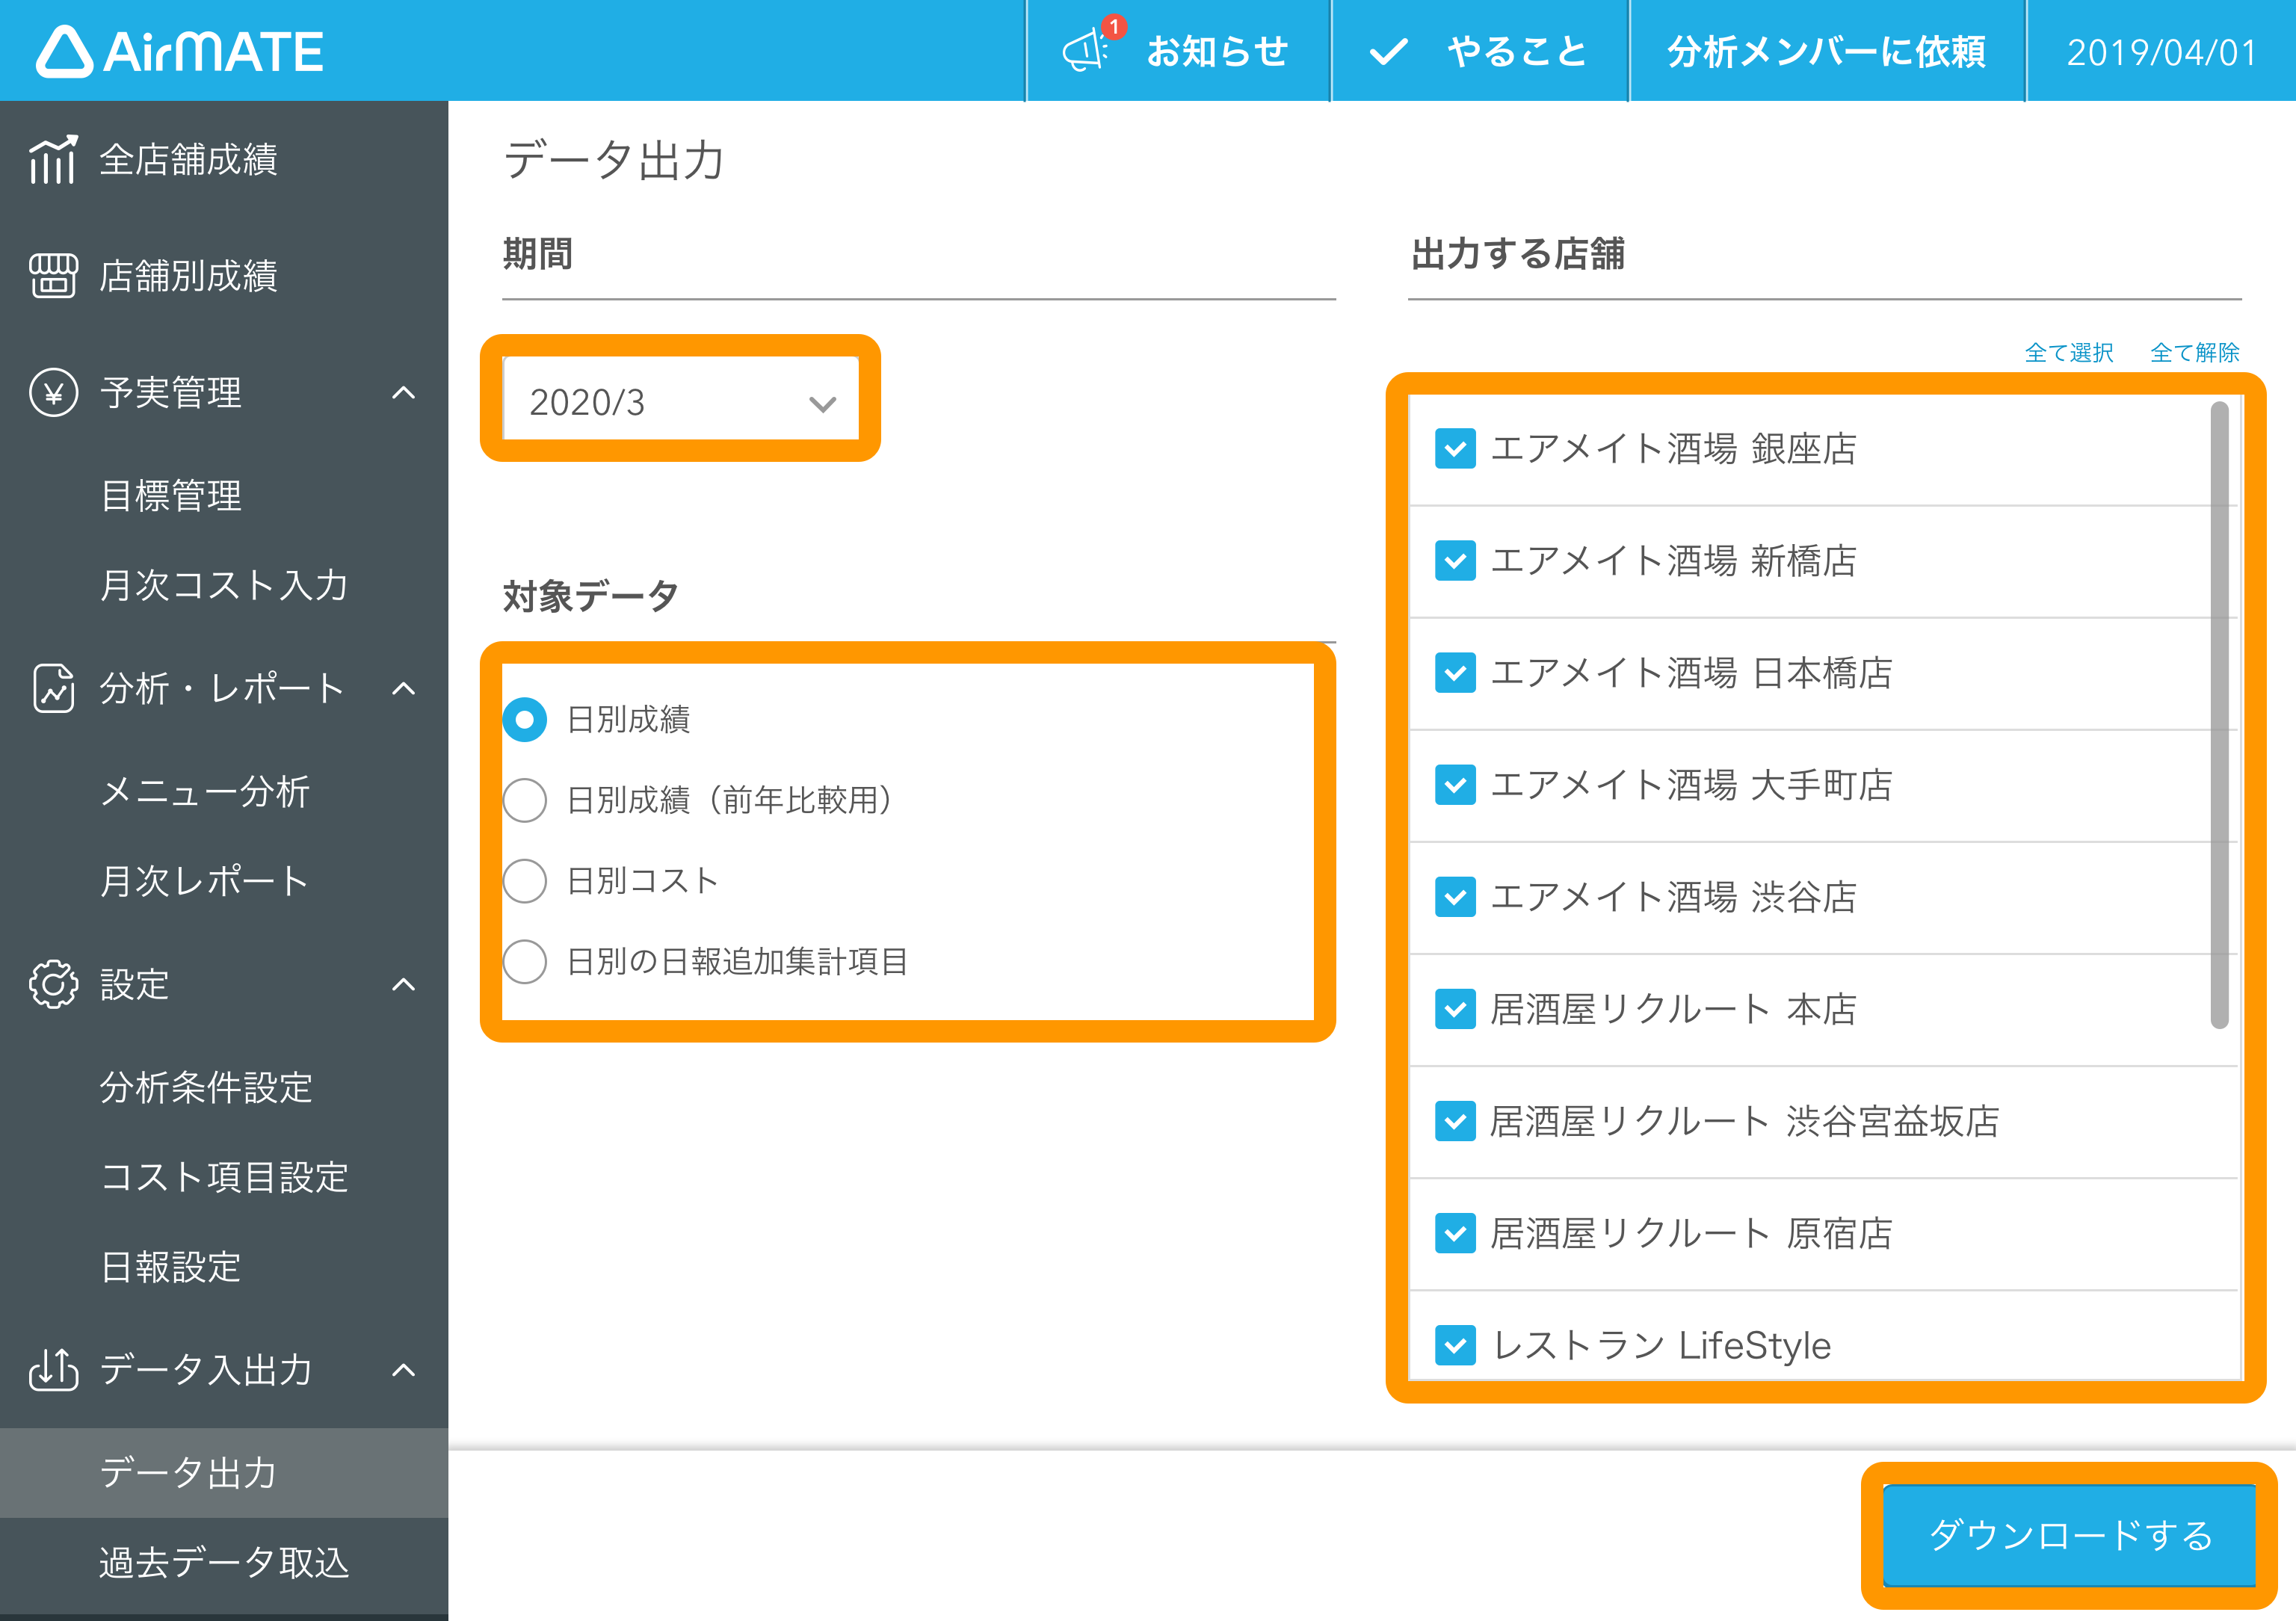This screenshot has width=2296, height=1621.
Task: Open the 期間 dropdown showing 2020/3
Action: pyautogui.click(x=681, y=399)
